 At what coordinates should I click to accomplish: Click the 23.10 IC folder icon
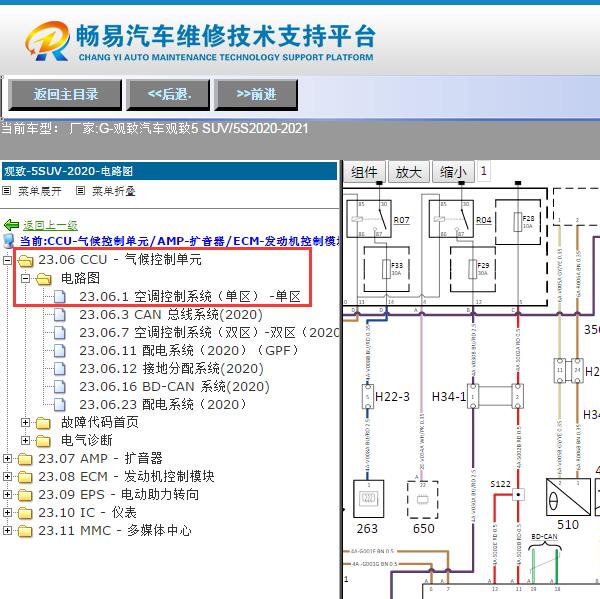point(26,513)
